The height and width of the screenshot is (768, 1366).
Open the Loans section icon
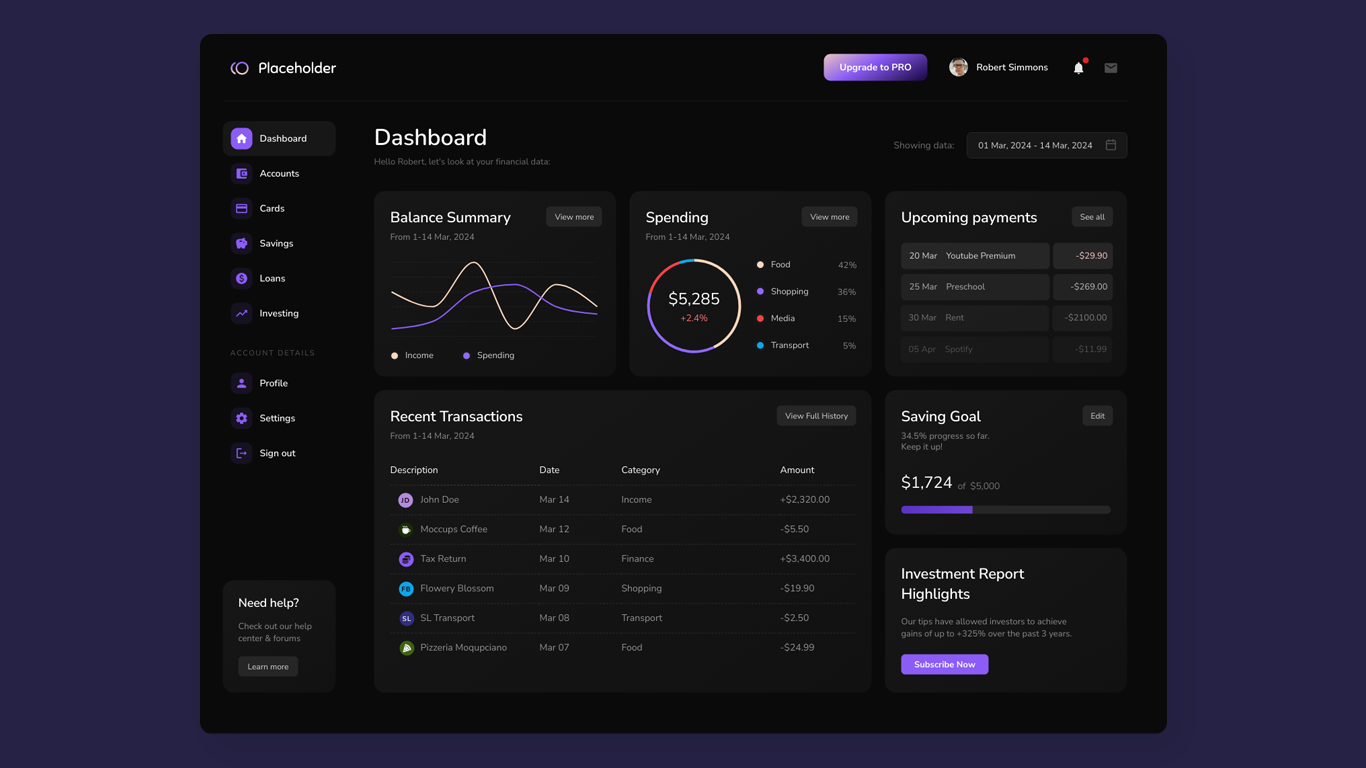coord(241,278)
